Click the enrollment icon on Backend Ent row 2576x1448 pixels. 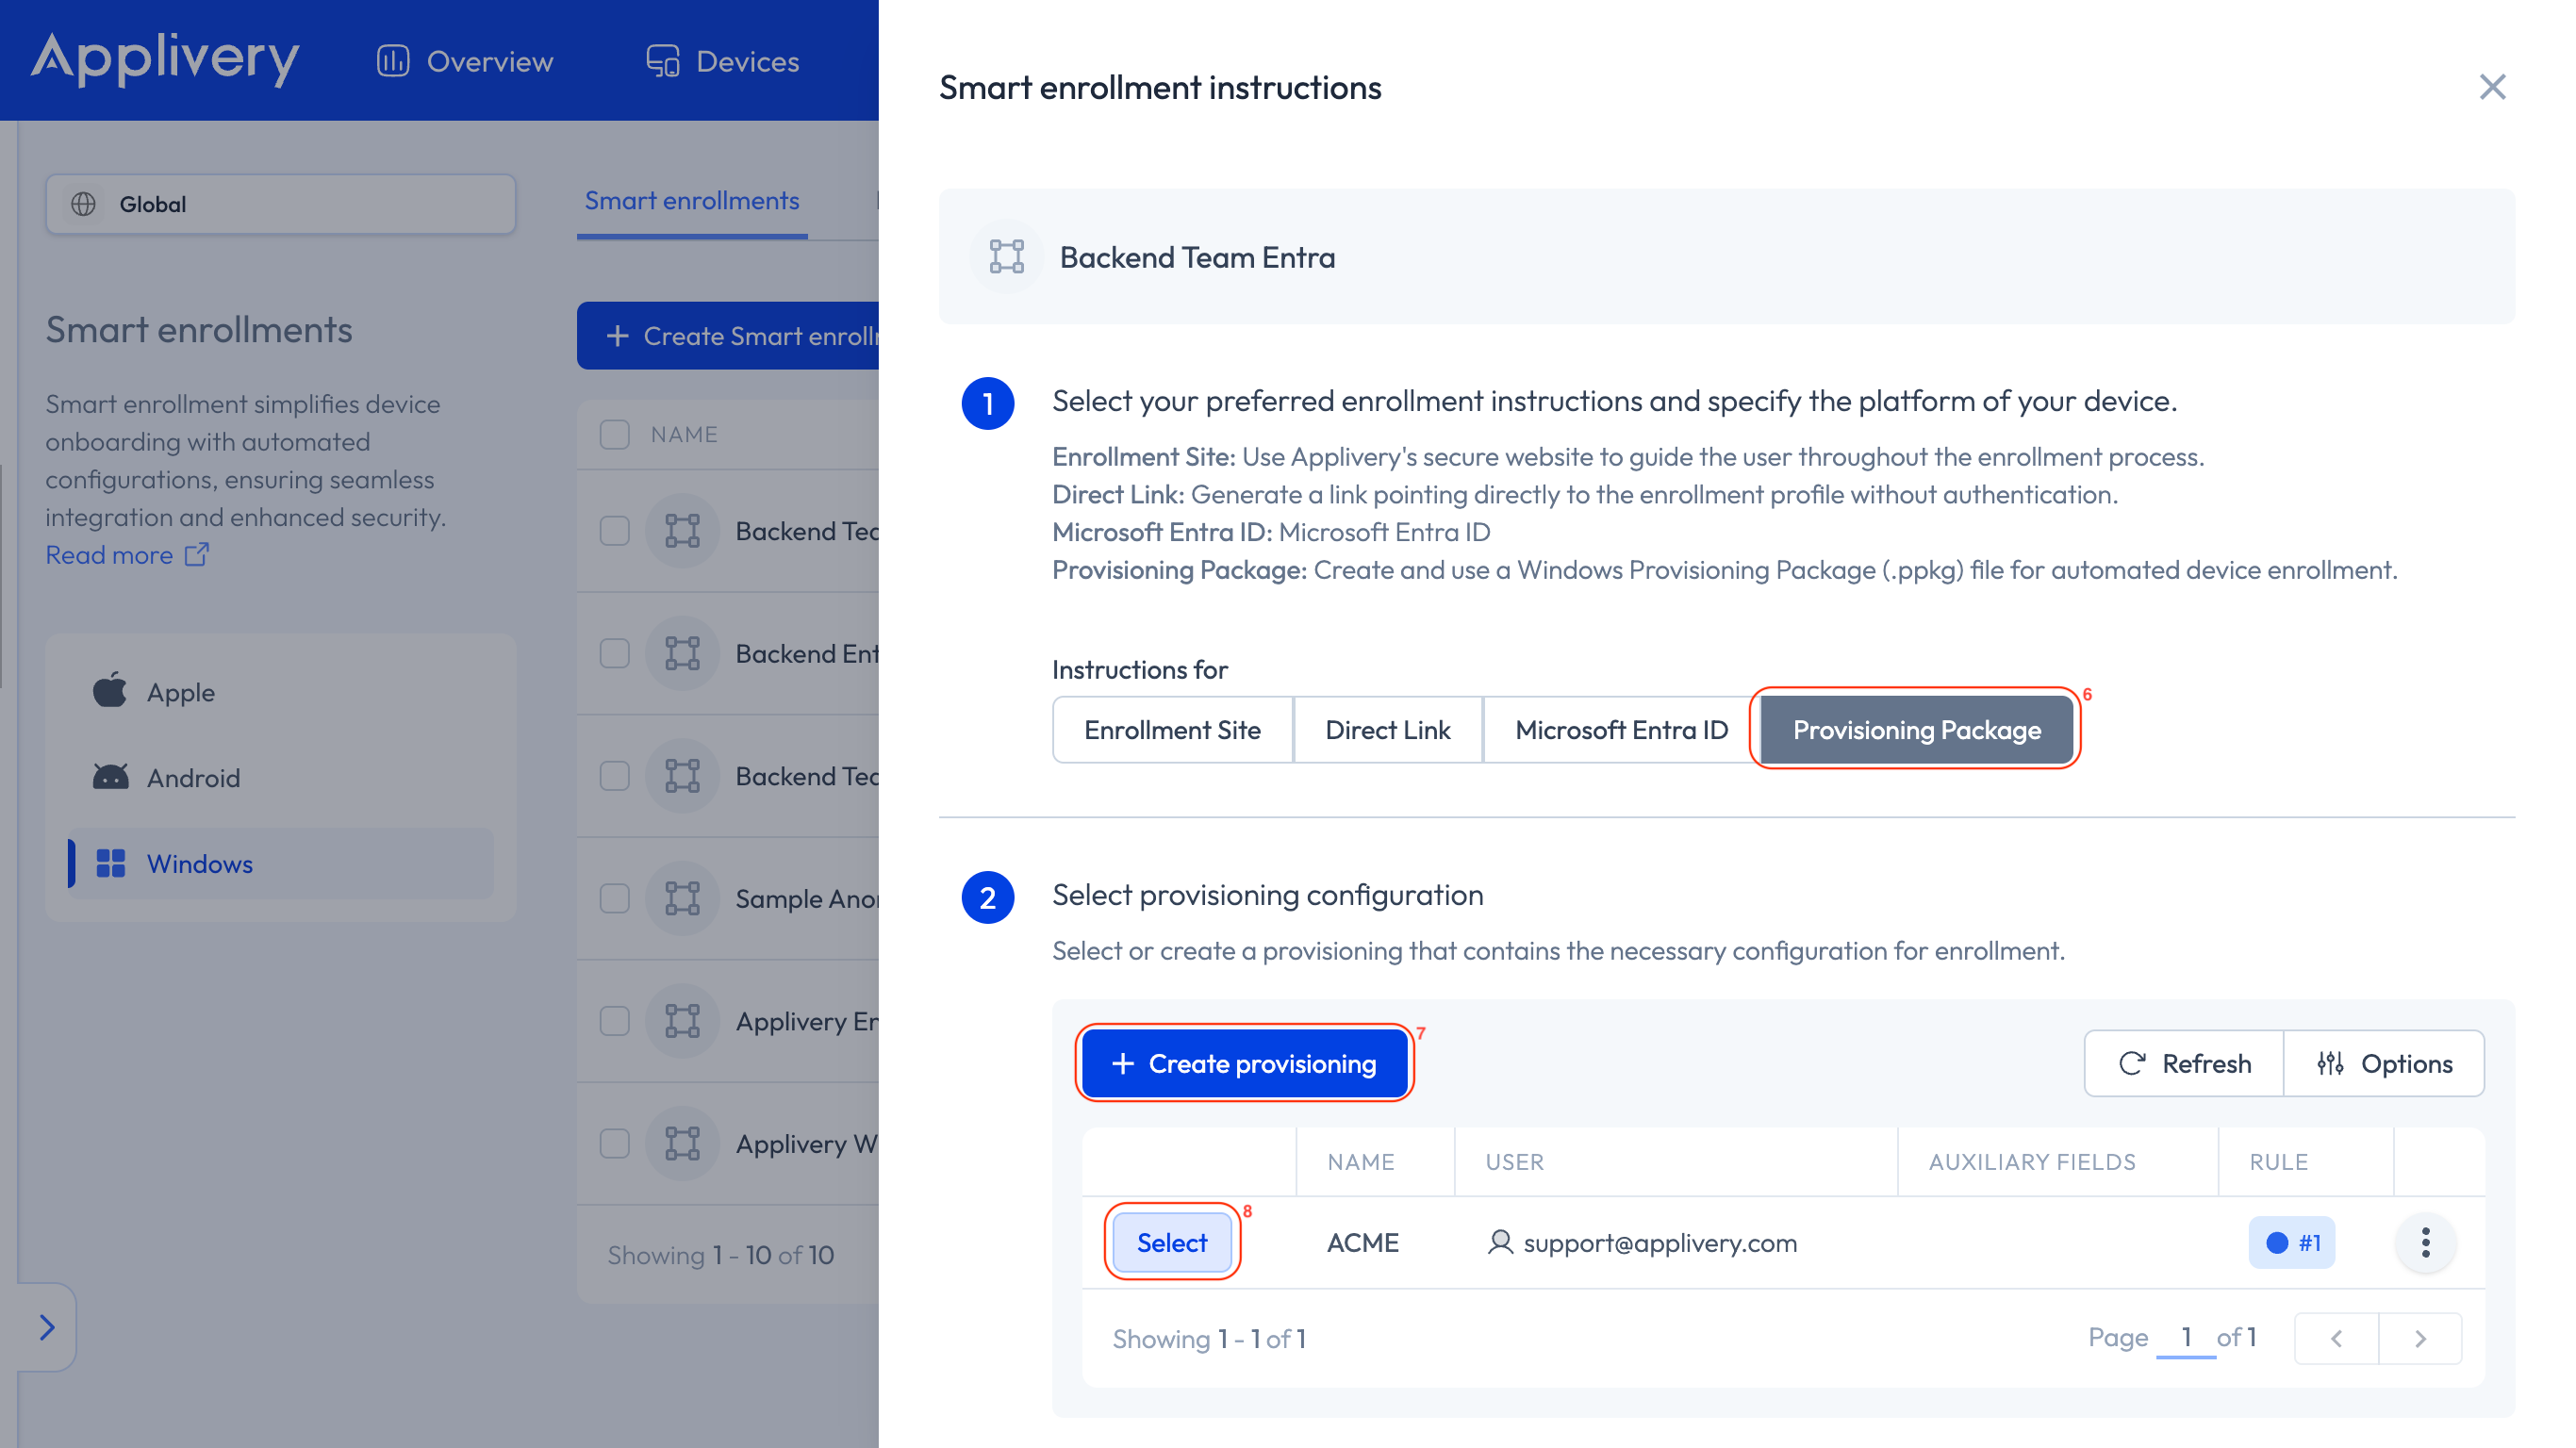[x=683, y=654]
